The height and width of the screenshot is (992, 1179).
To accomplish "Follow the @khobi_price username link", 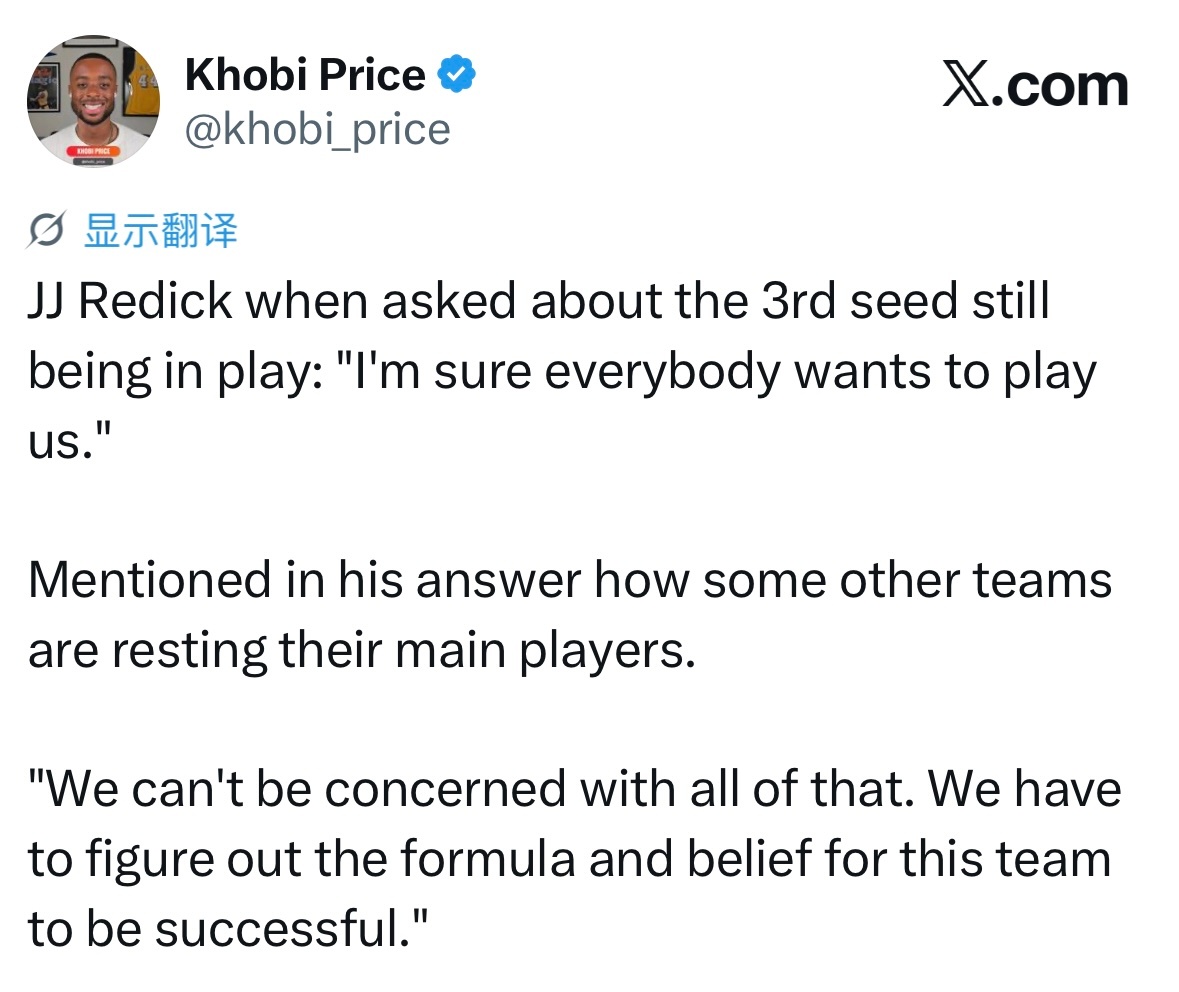I will pos(317,129).
